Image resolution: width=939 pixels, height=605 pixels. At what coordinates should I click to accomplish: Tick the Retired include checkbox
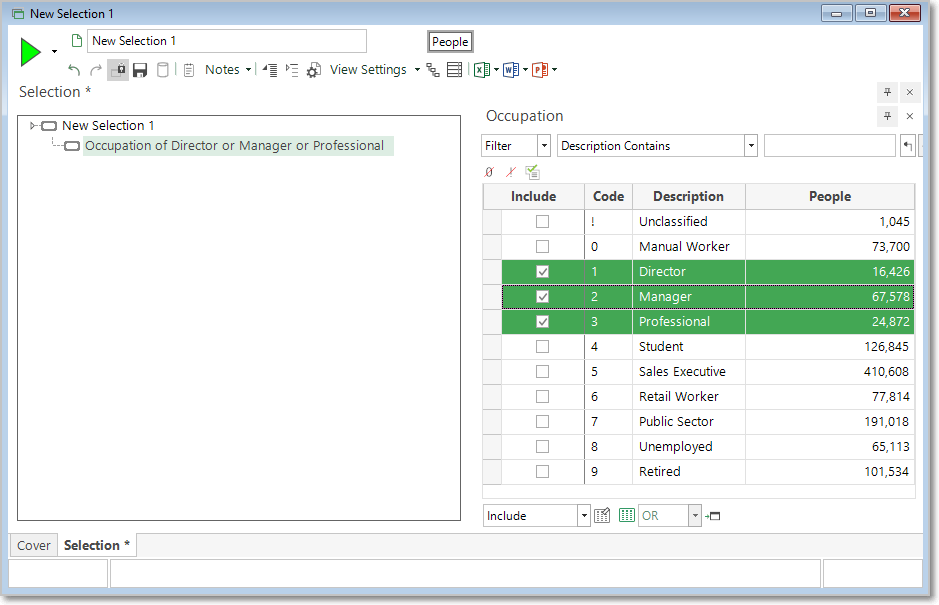tap(543, 472)
